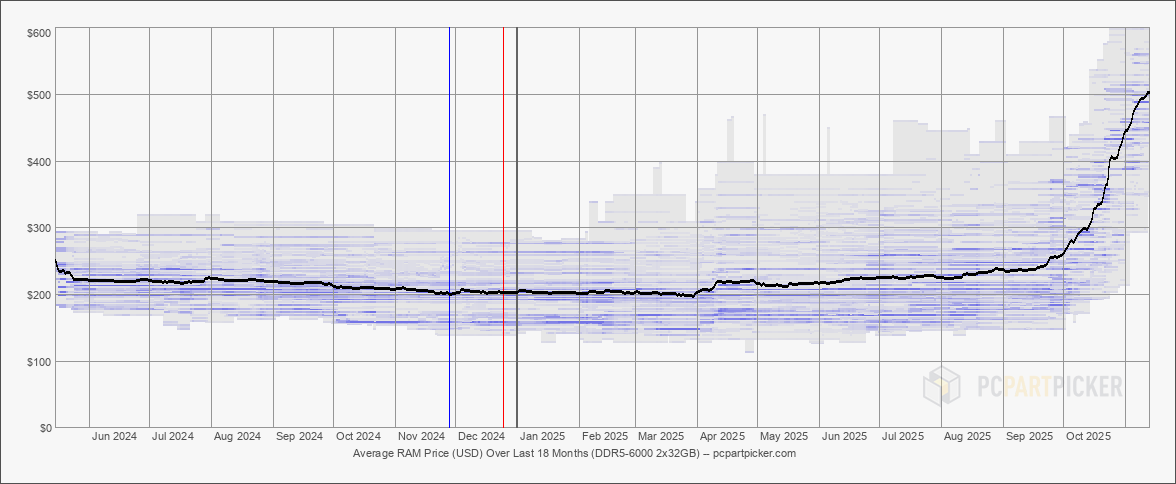
Task: Click the Jun 2025 axis label
Action: (x=844, y=436)
